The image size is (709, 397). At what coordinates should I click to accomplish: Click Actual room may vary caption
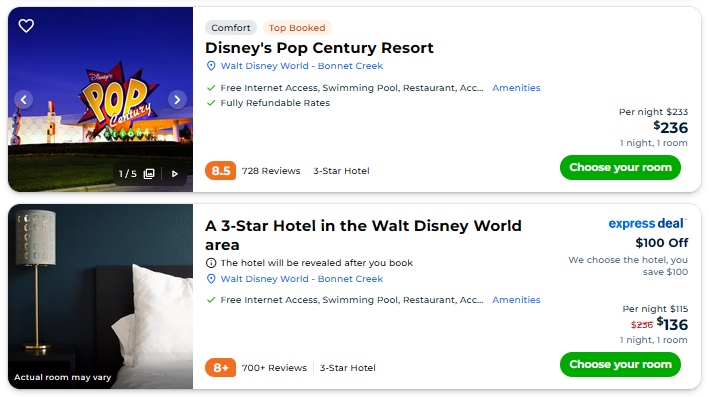[62, 377]
